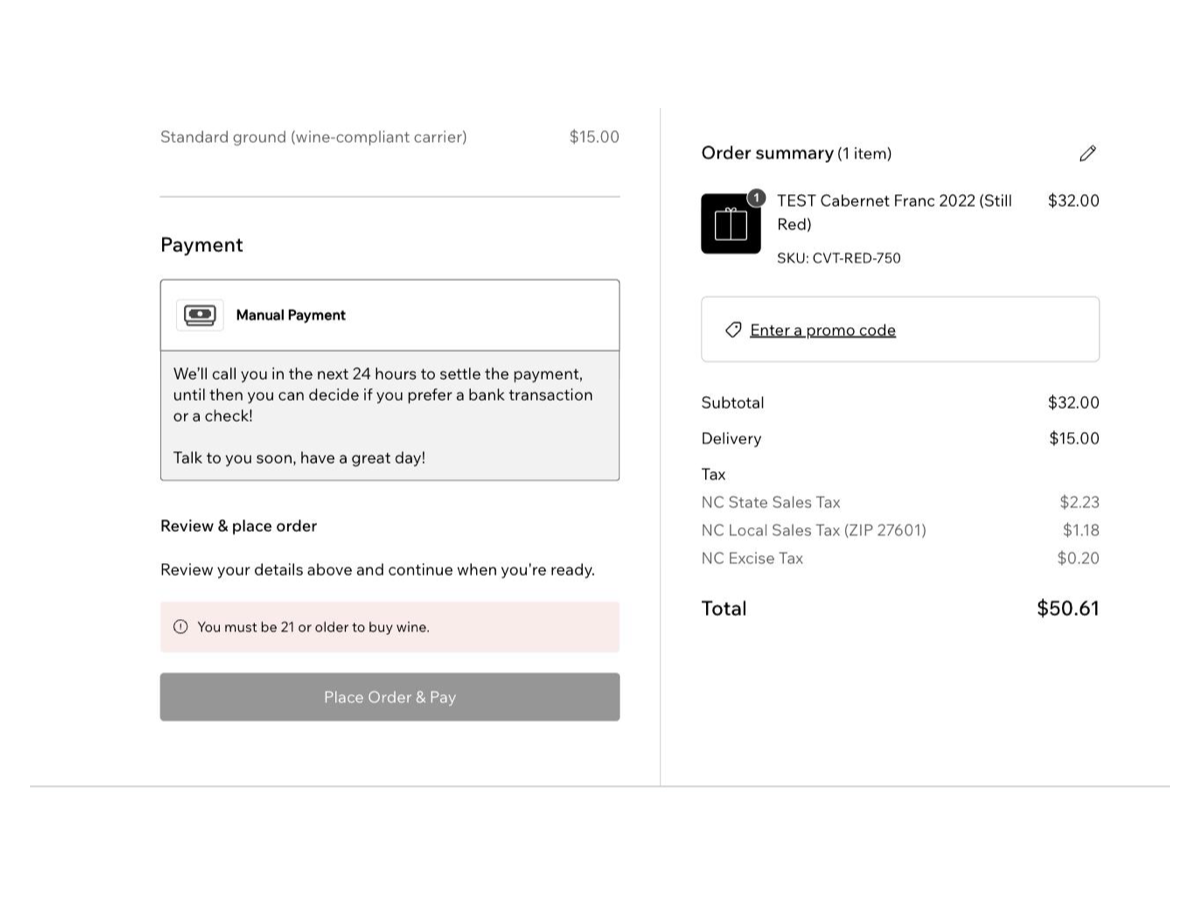The image size is (1200, 900).
Task: Click the TEST Cabernet Franc 2022 product name
Action: (x=895, y=212)
